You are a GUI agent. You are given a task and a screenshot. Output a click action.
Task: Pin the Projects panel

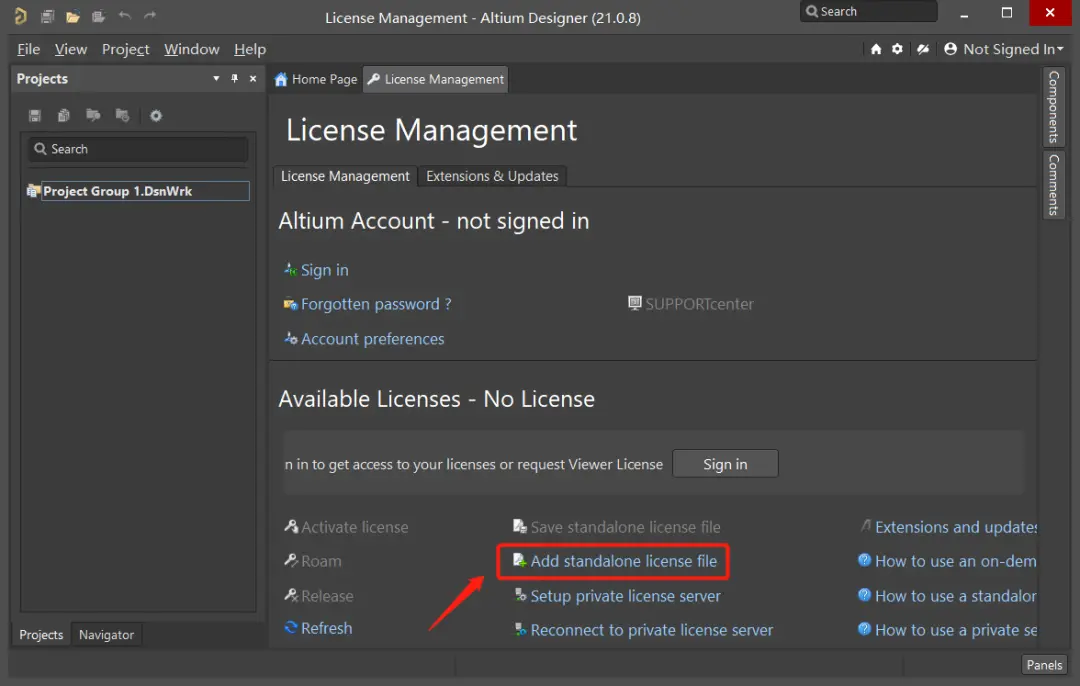234,79
